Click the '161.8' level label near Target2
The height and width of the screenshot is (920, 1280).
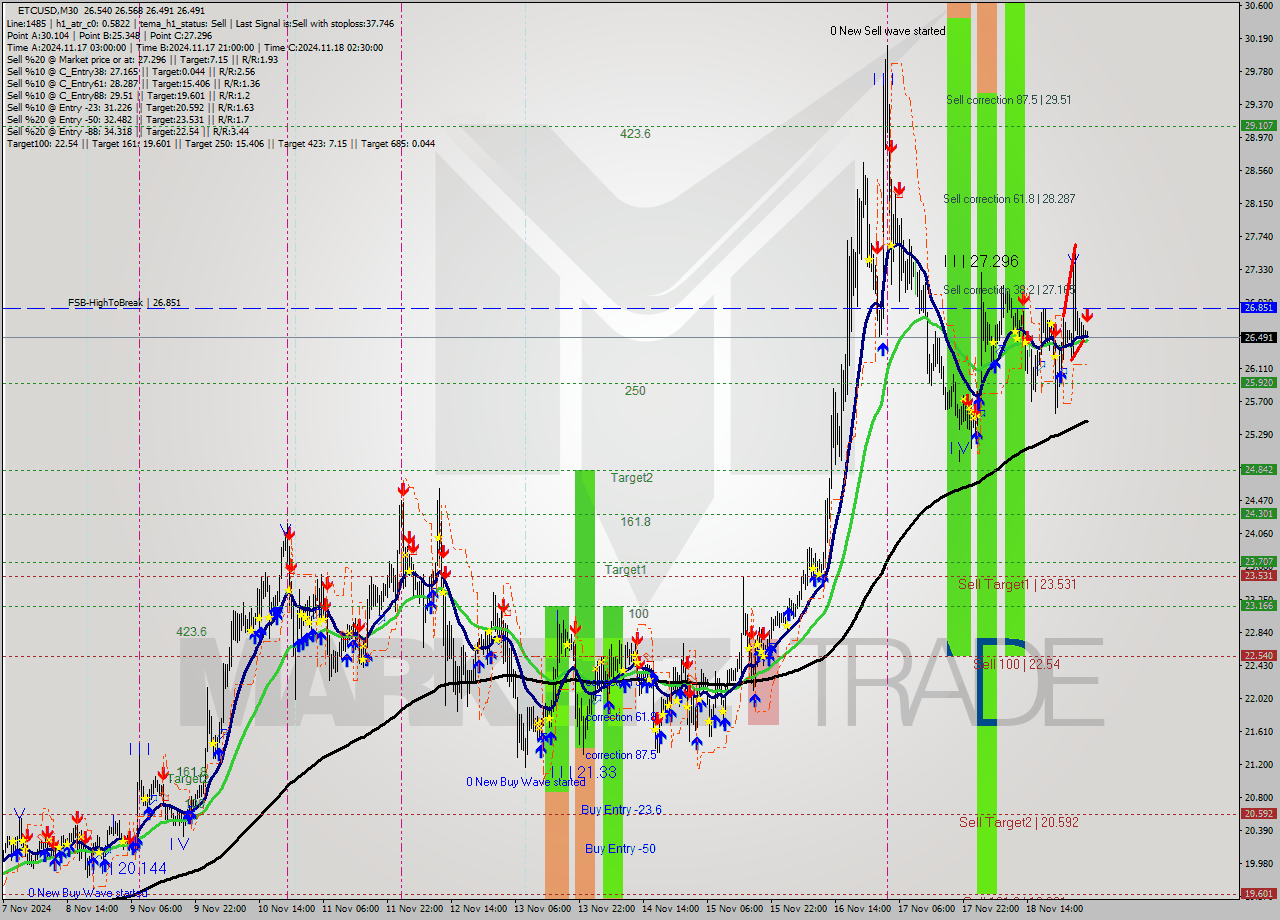[636, 522]
